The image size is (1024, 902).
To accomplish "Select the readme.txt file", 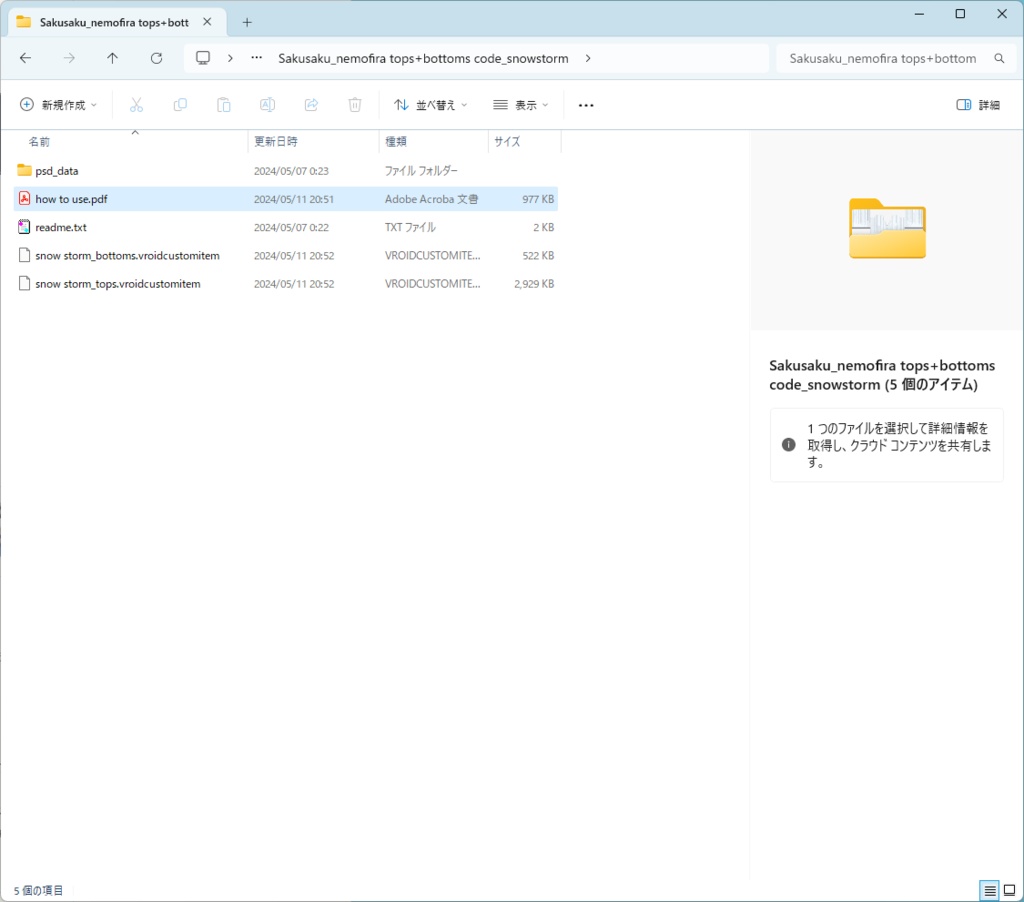I will click(285, 227).
